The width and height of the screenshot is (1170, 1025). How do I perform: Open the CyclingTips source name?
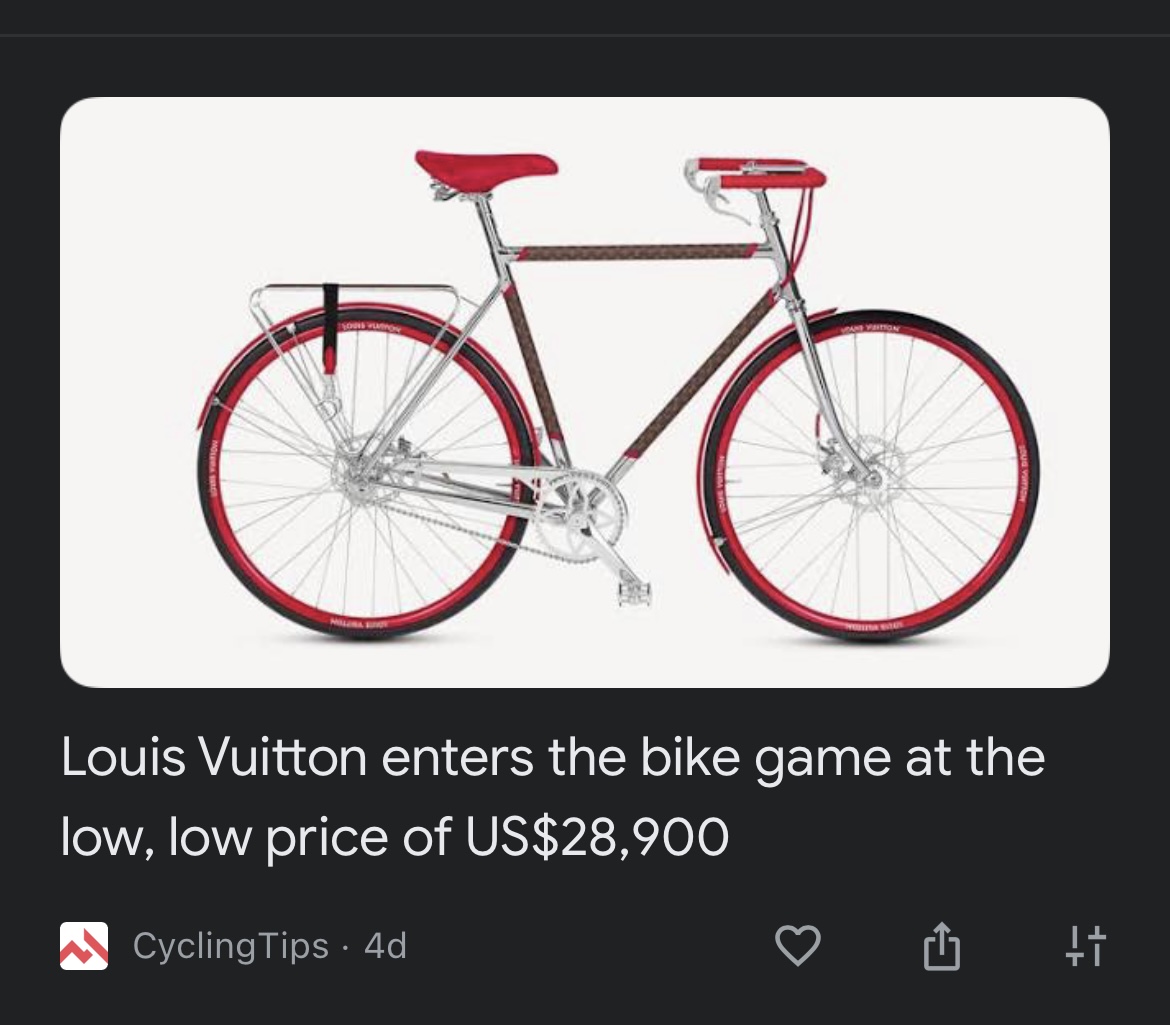tap(231, 946)
